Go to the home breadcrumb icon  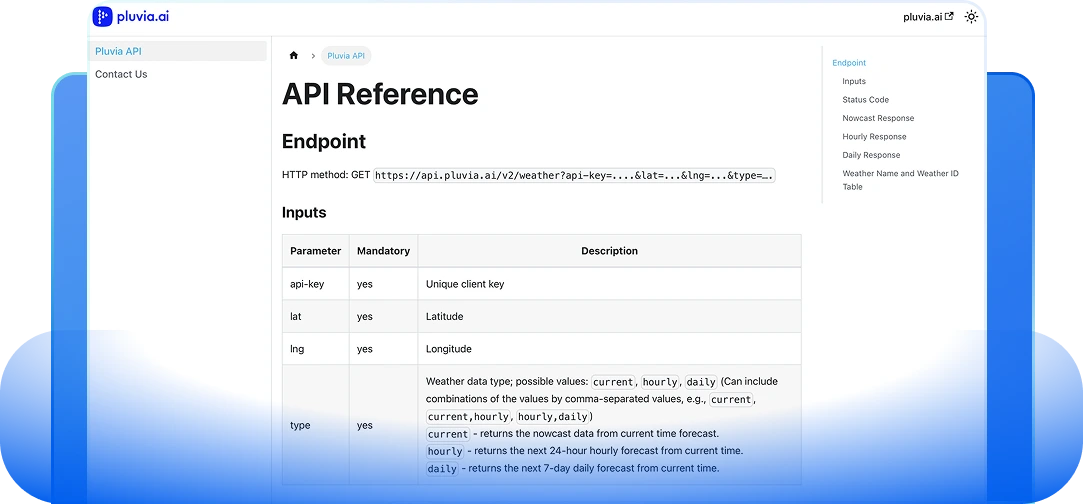click(293, 56)
